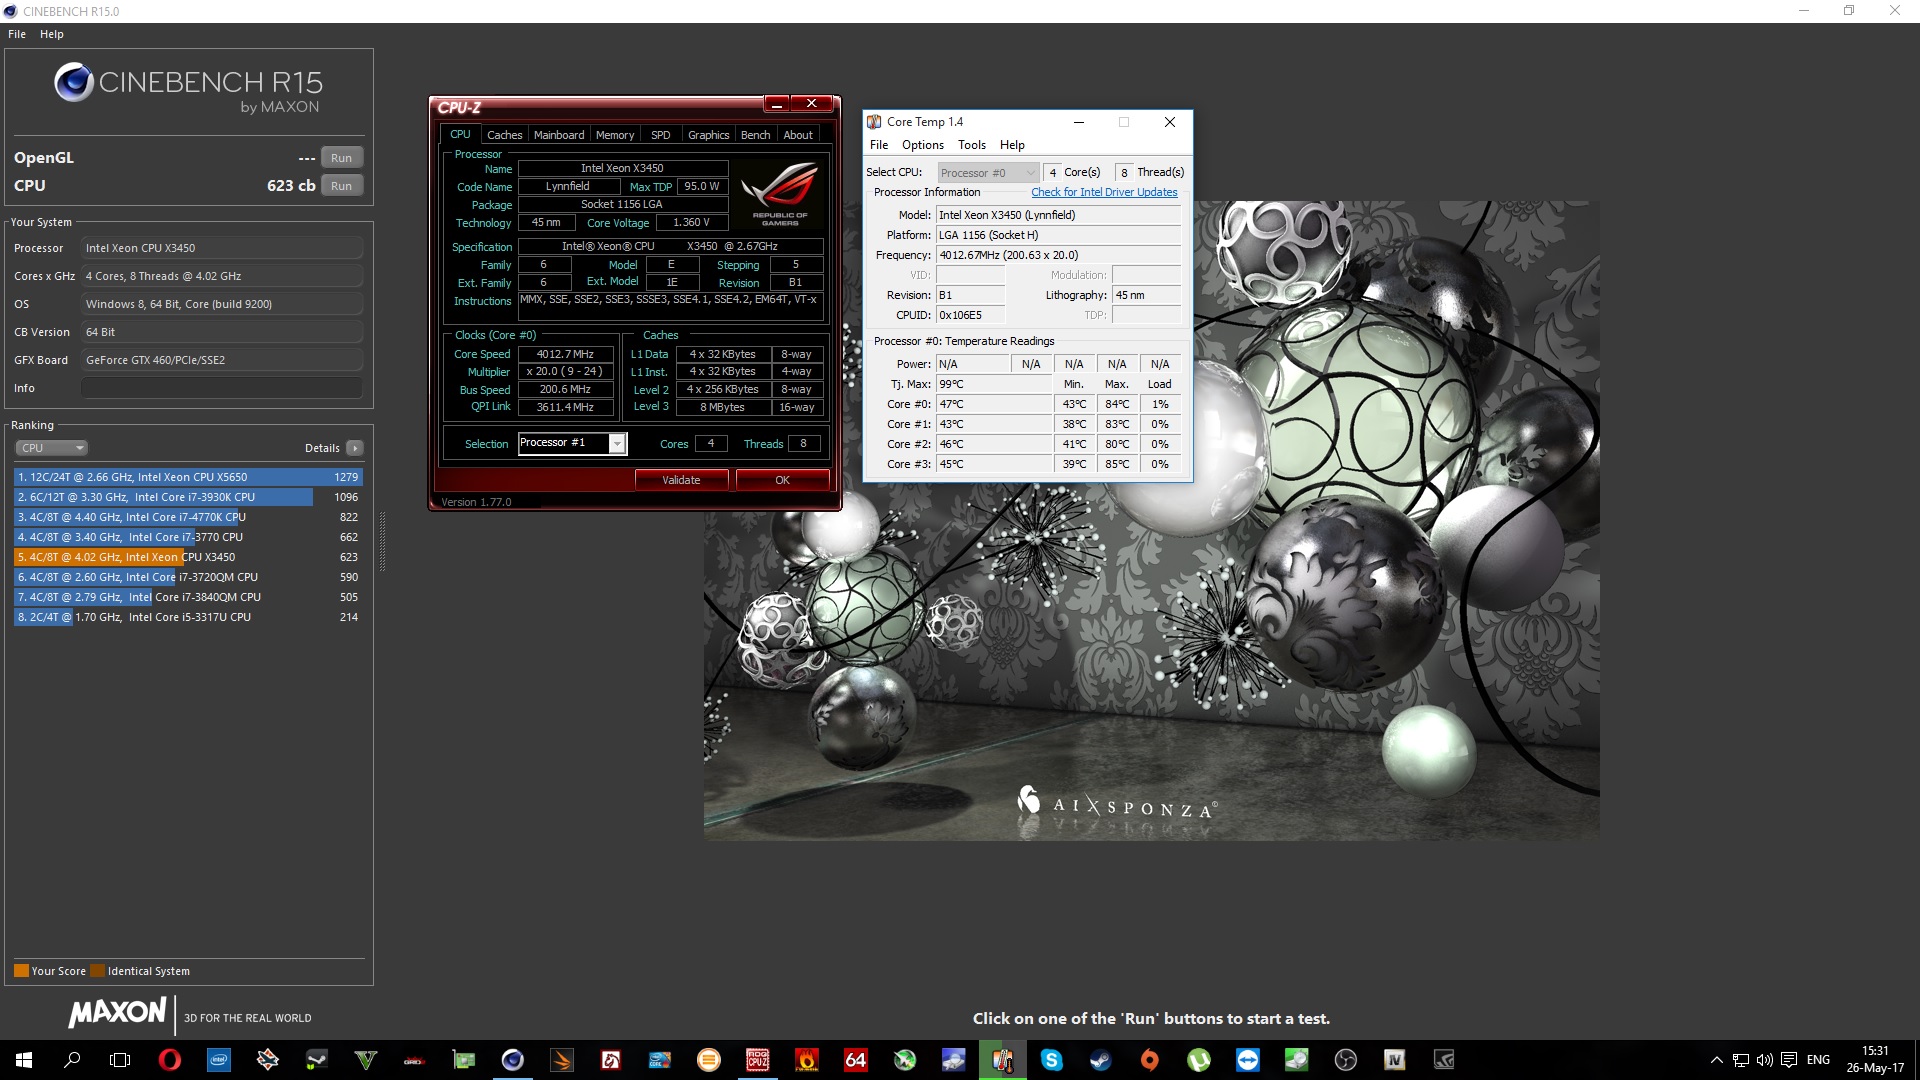Open the Options menu in Core Temp
The height and width of the screenshot is (1080, 1920).
[922, 145]
